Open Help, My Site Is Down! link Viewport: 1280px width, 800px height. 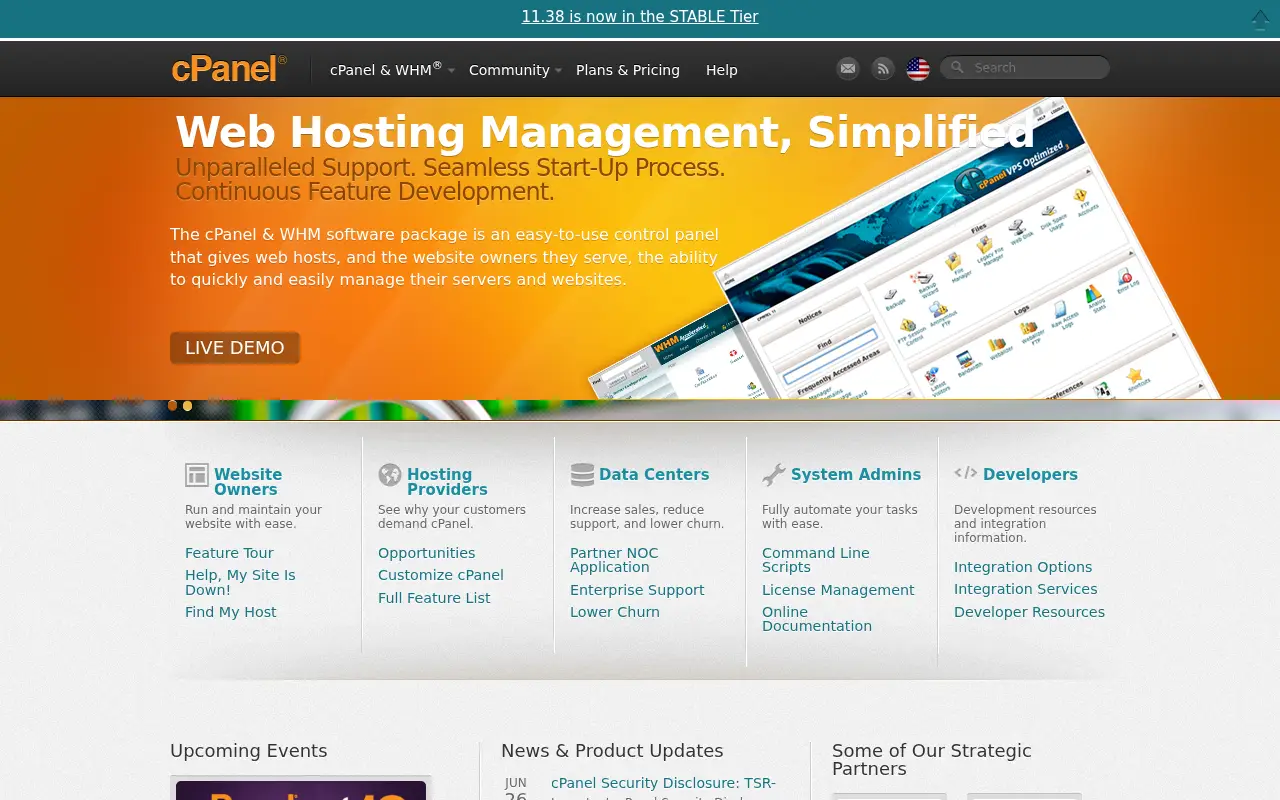pos(240,582)
